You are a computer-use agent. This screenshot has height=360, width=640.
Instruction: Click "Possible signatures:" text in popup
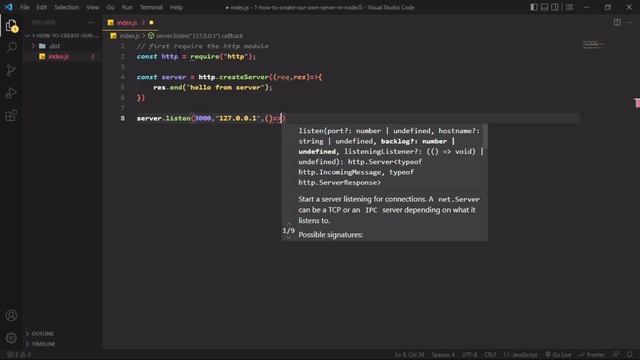coord(331,235)
